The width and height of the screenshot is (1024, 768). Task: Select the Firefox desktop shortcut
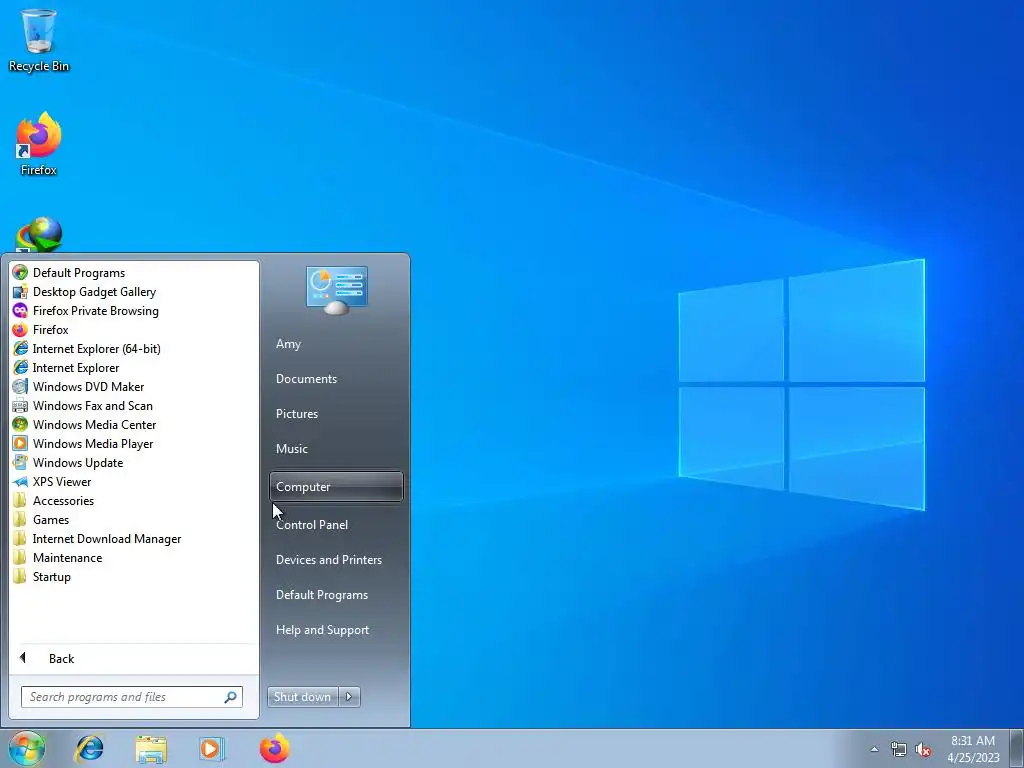39,144
